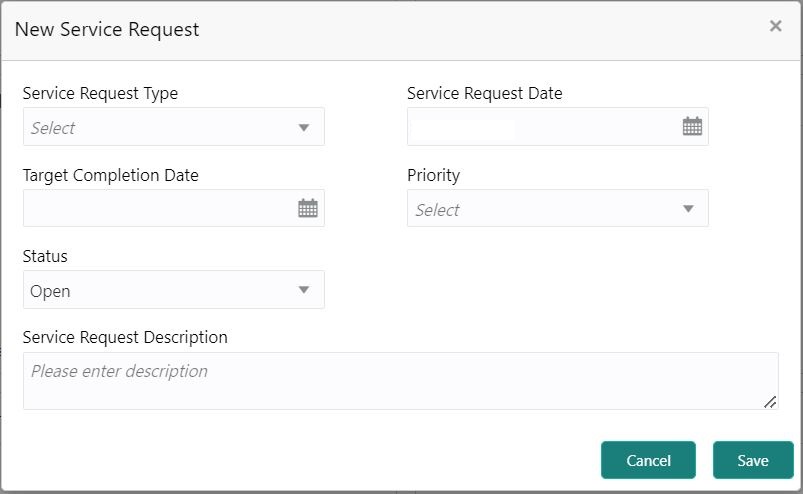Click the Service Request Type label
The height and width of the screenshot is (494, 803).
[100, 93]
